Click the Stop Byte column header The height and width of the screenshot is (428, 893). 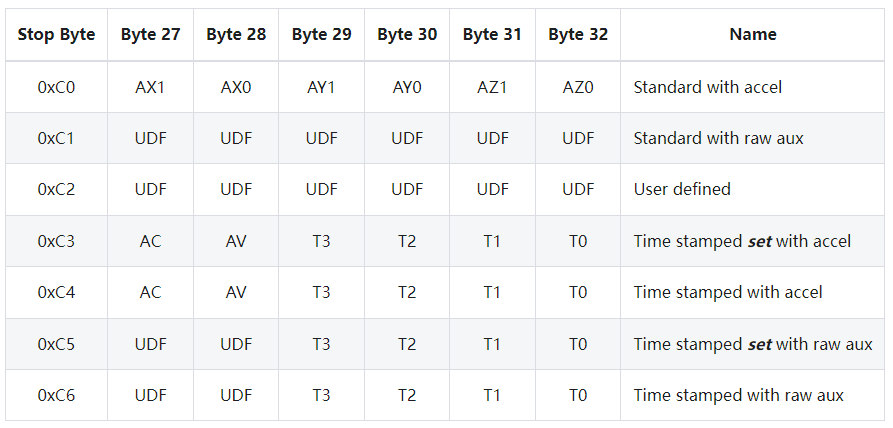click(56, 35)
